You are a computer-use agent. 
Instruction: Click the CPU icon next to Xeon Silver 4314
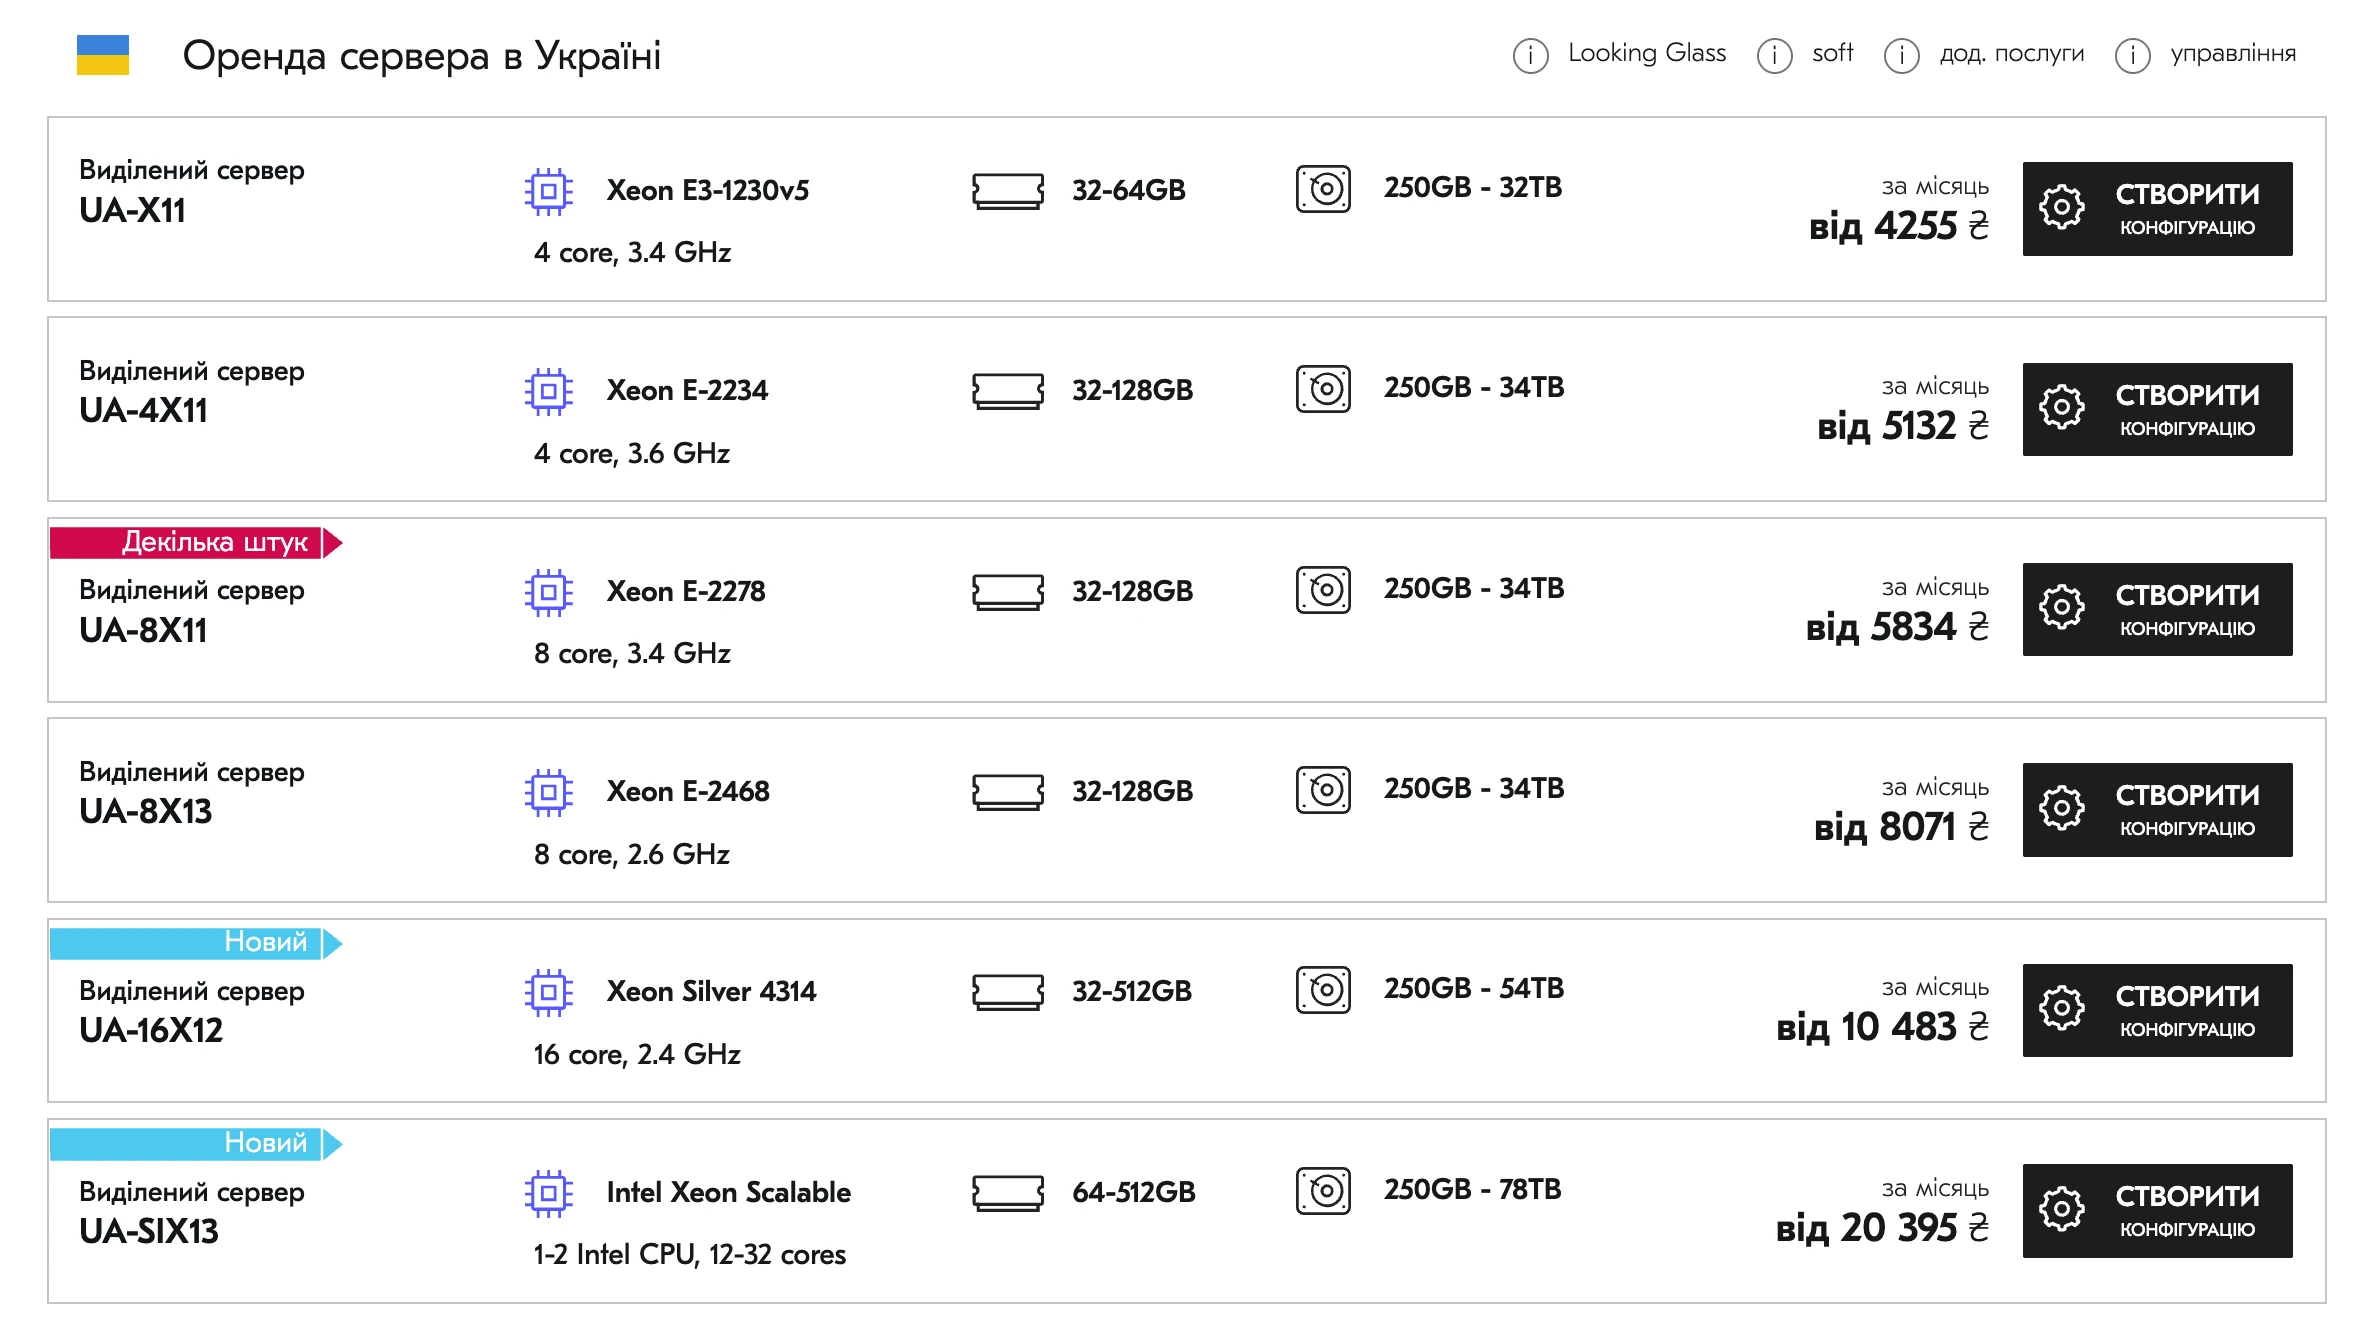click(548, 992)
